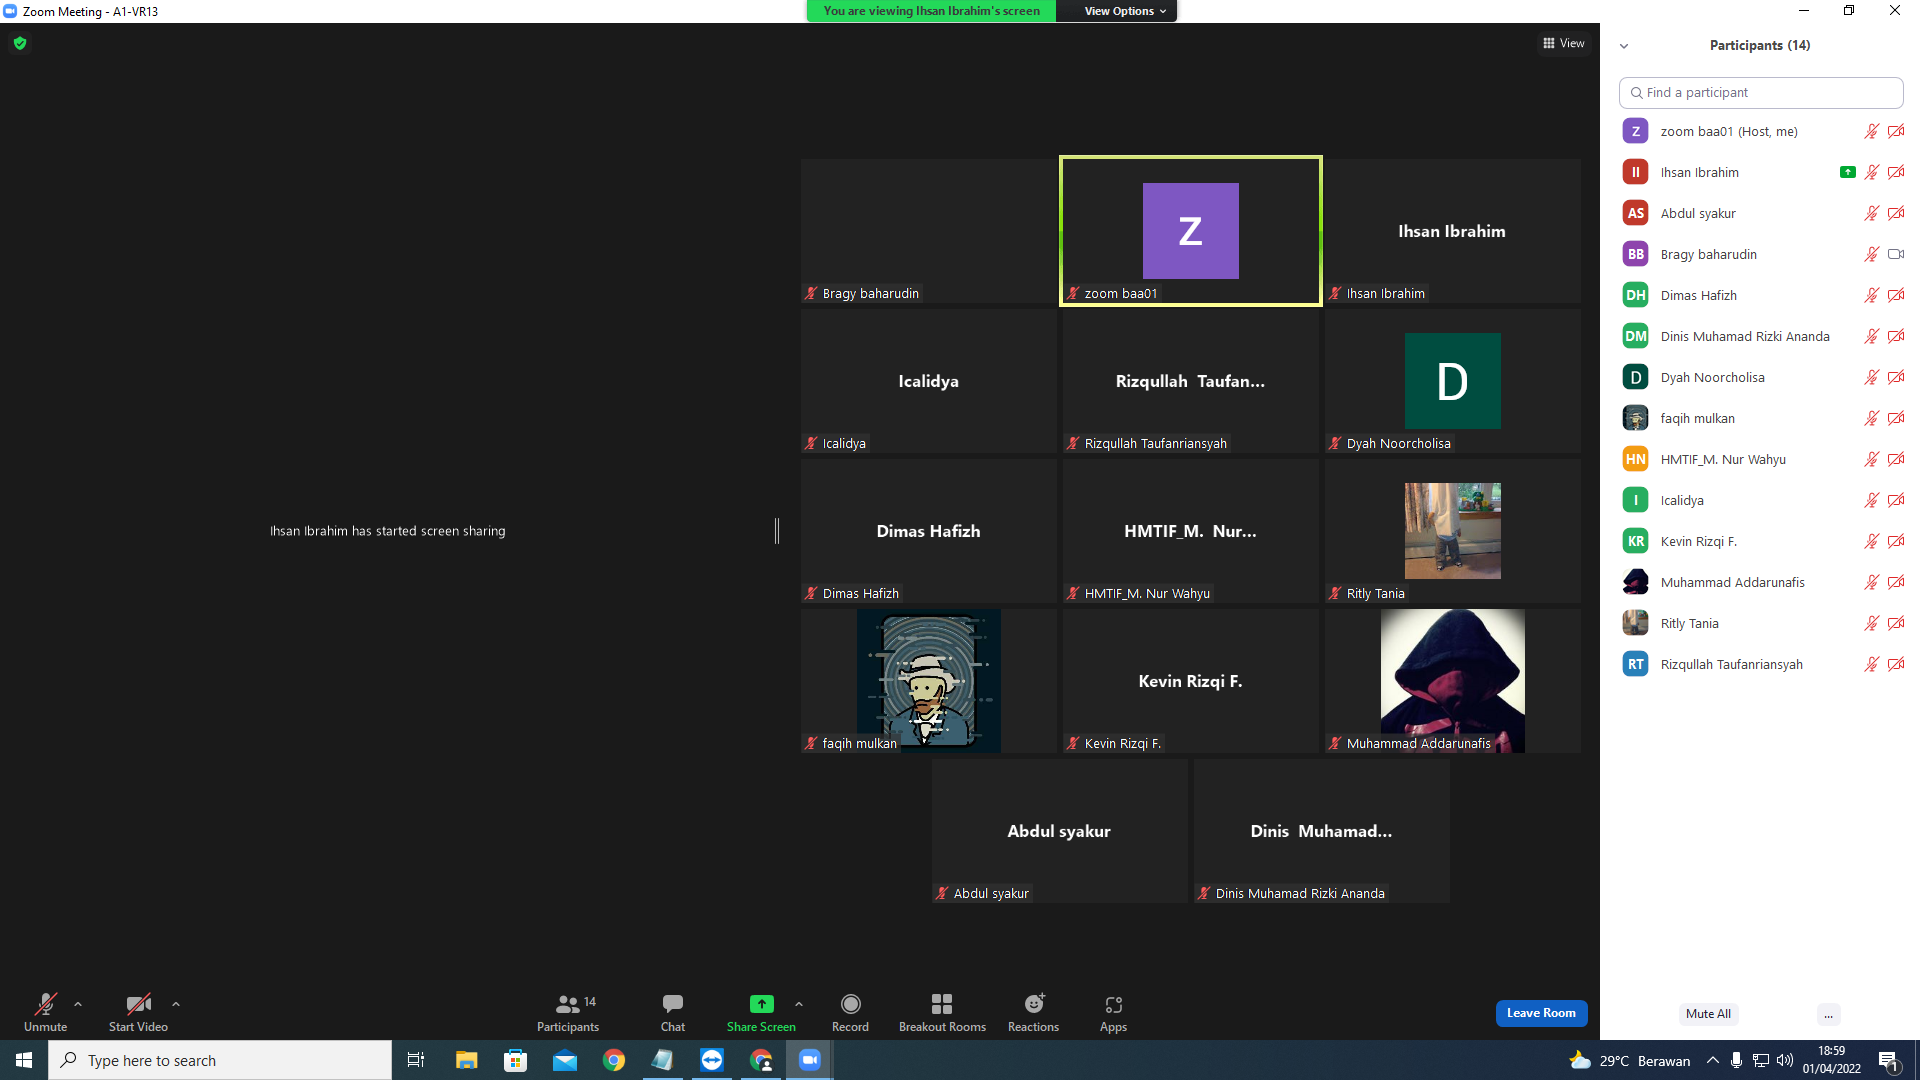Select Muhammad Addarunafis in participants list

click(1761, 582)
